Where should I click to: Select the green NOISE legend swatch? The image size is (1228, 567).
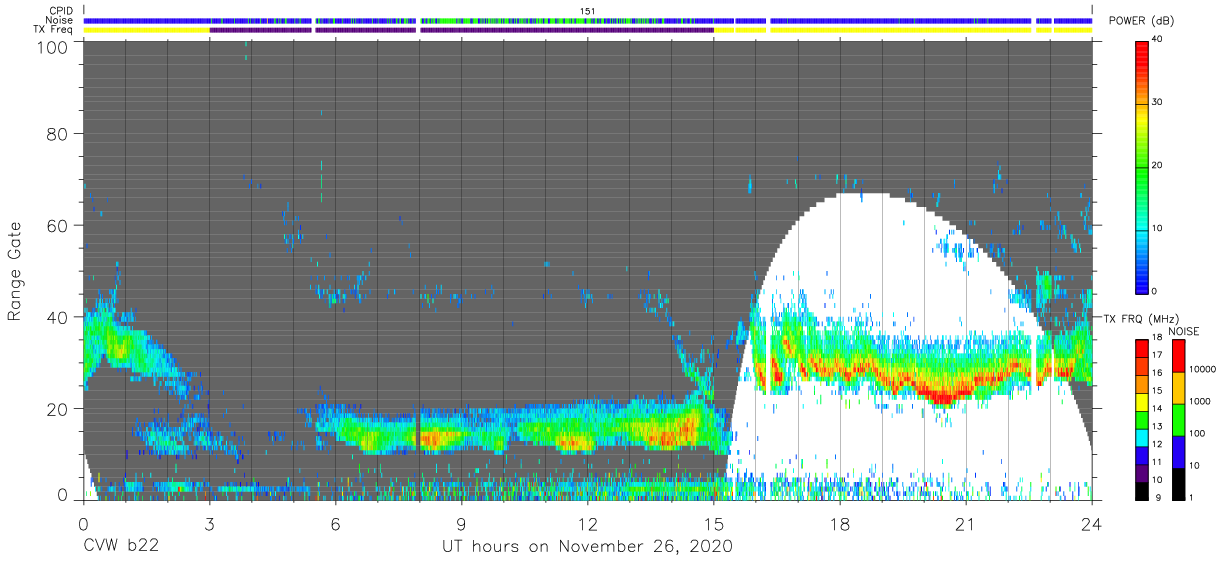[1180, 418]
